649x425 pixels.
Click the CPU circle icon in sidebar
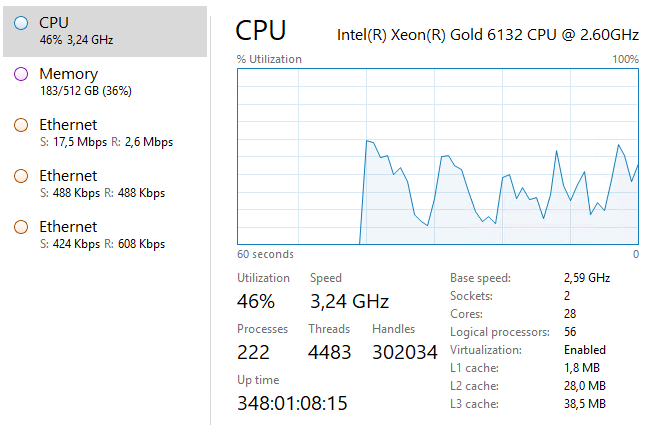point(21,22)
